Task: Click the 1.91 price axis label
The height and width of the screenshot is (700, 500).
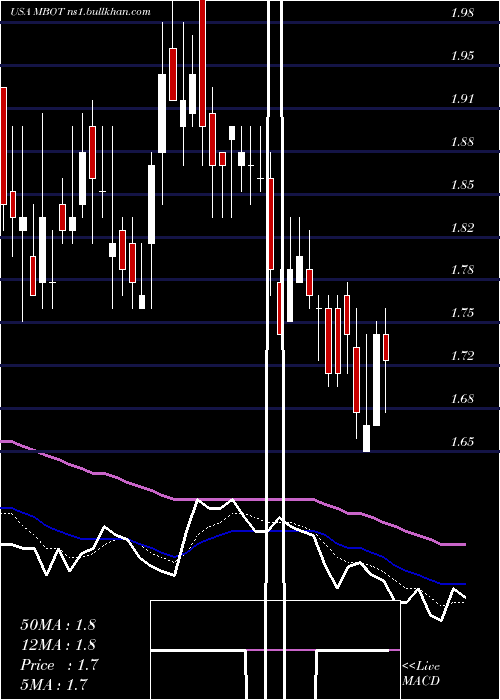Action: click(x=462, y=99)
